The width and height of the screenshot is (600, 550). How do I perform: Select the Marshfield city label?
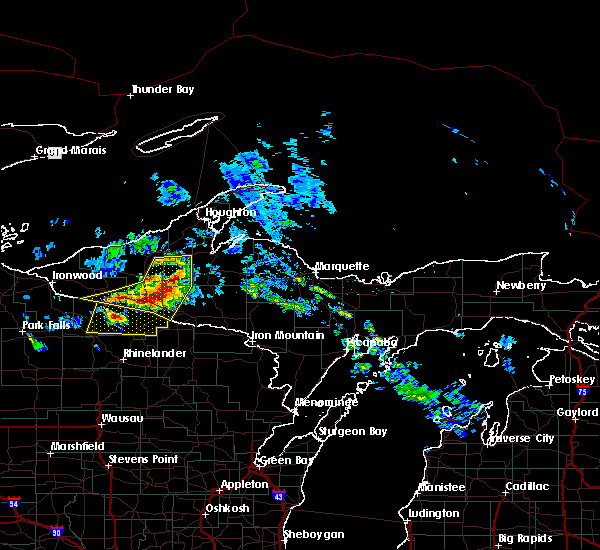click(78, 447)
